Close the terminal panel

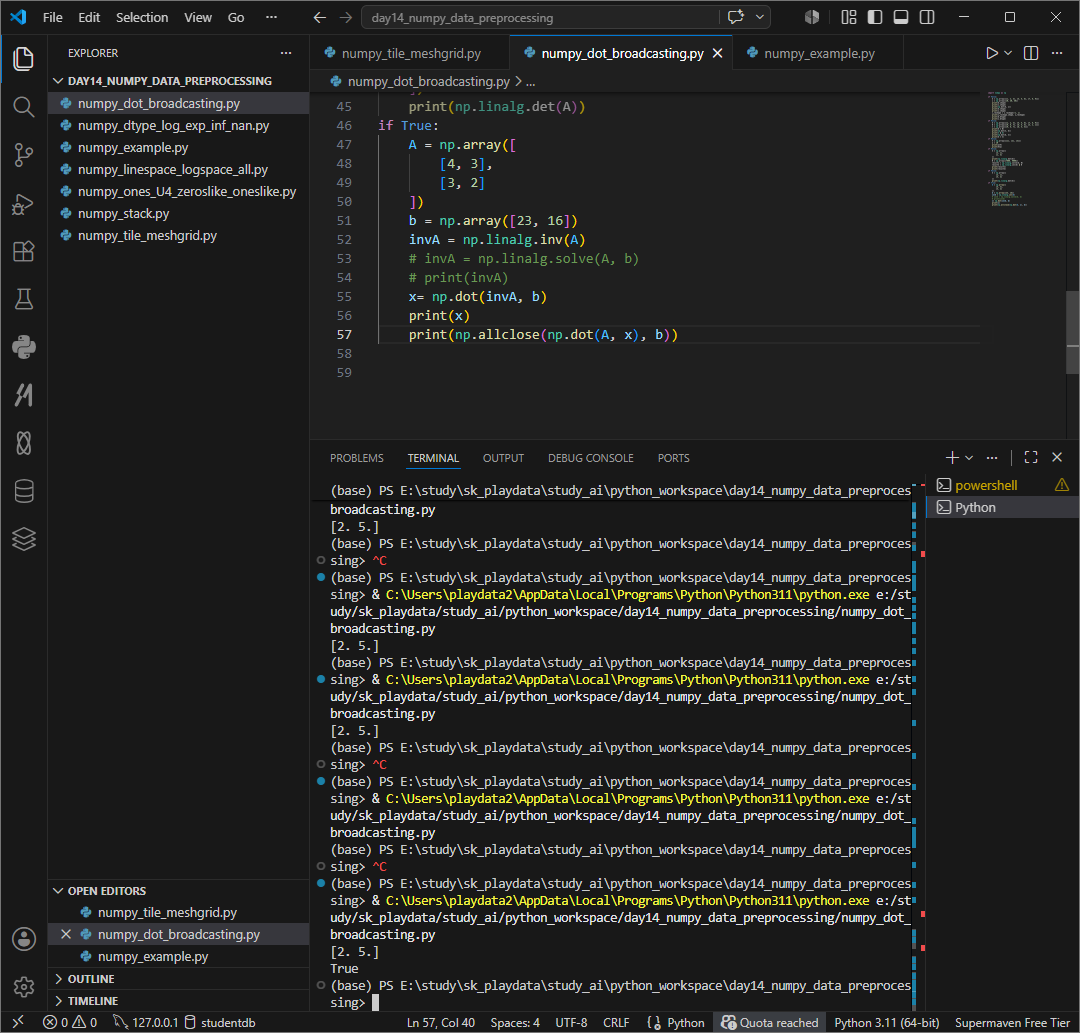1057,457
